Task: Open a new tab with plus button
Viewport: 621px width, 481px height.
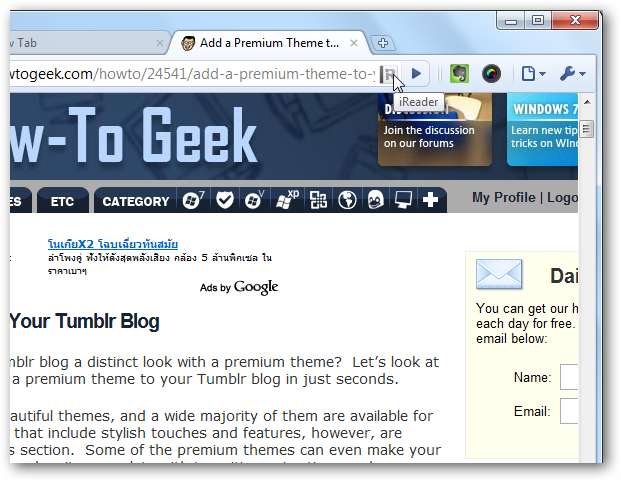Action: (x=382, y=43)
